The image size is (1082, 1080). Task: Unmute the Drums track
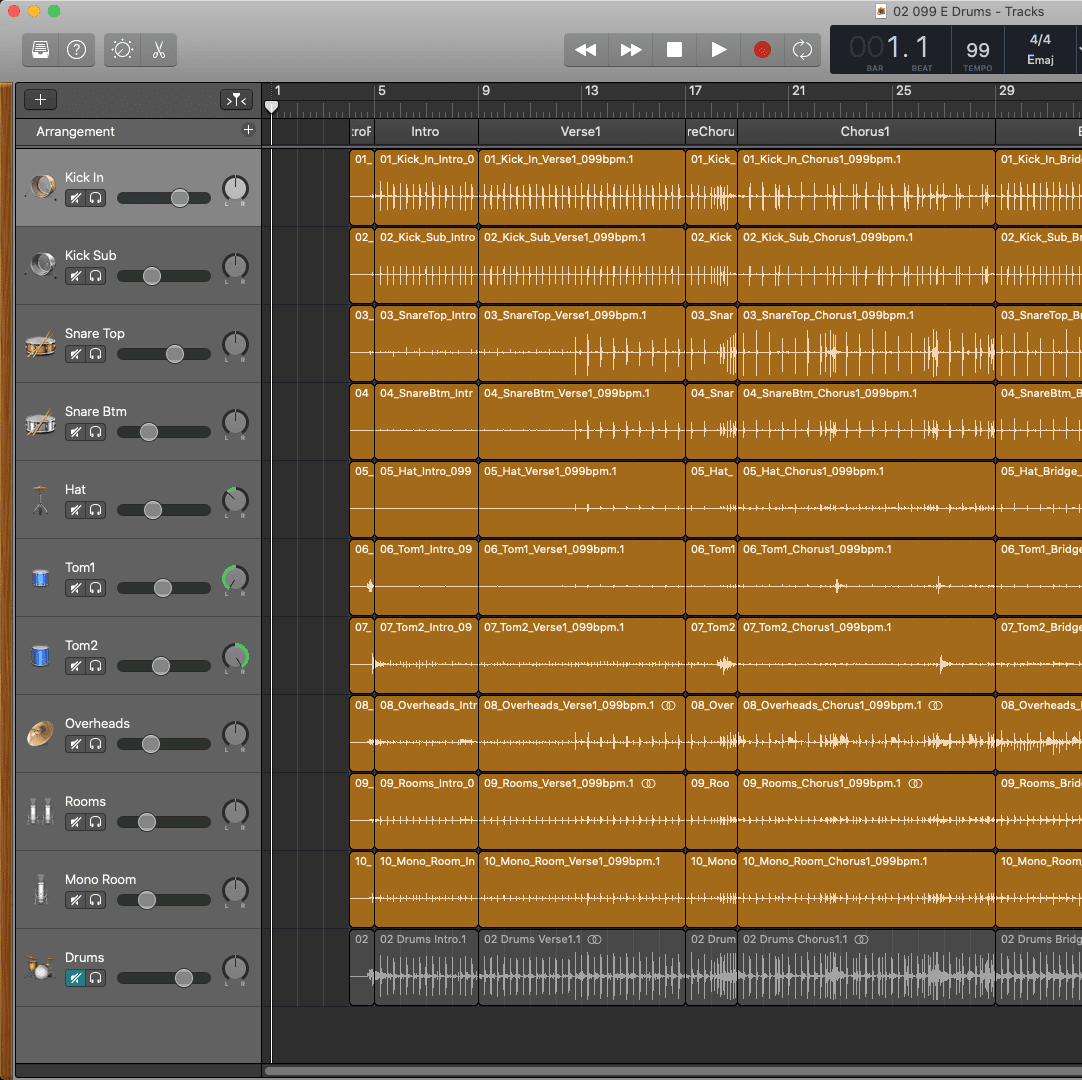click(75, 978)
